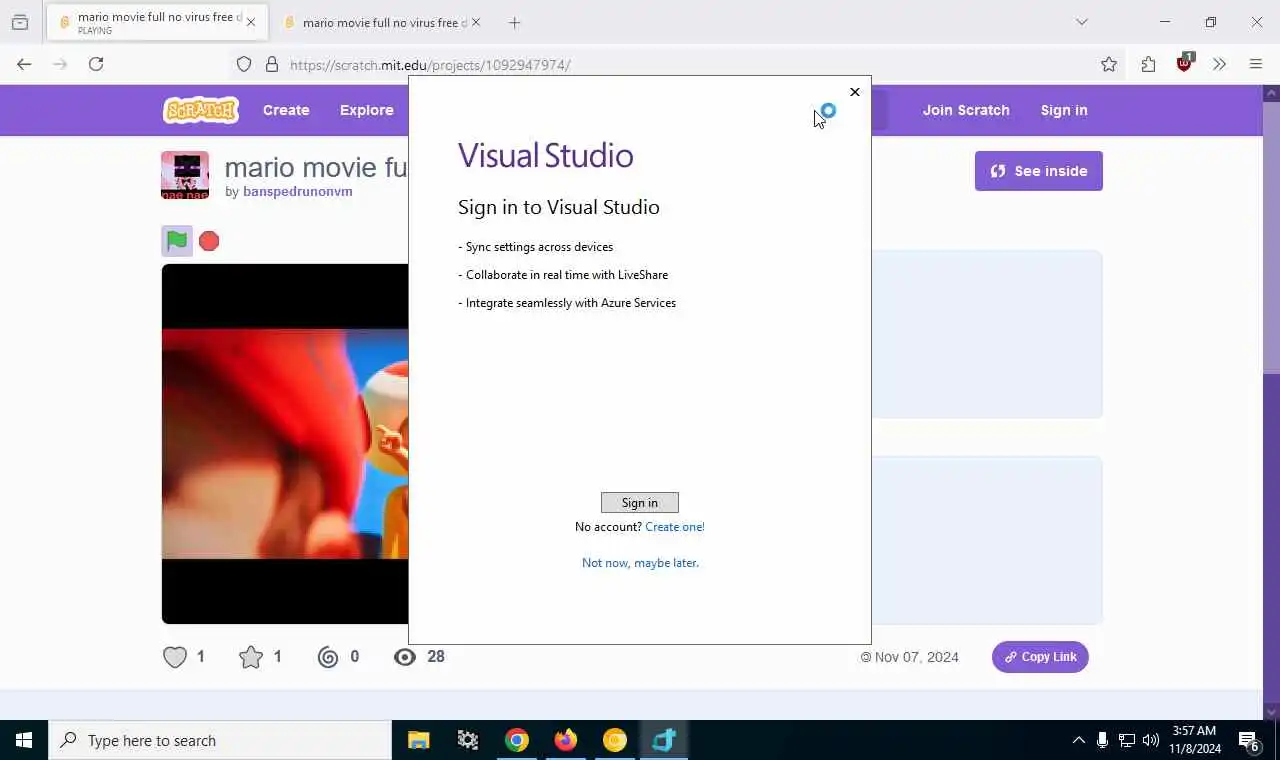Click the See inside button
The image size is (1280, 760).
coord(1039,171)
